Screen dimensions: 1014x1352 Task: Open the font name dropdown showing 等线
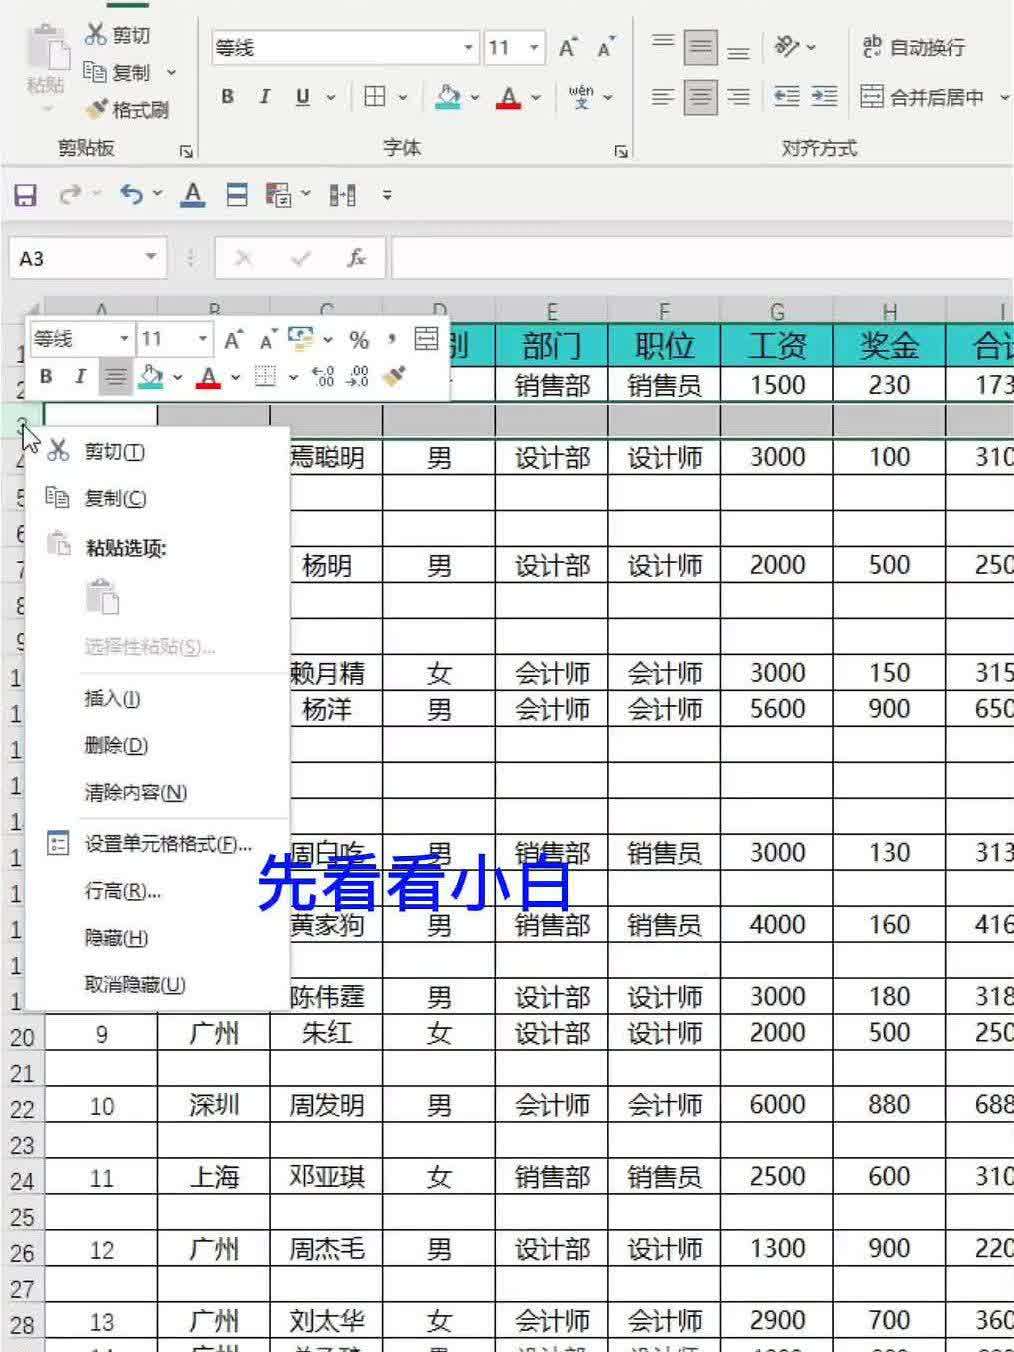point(468,47)
